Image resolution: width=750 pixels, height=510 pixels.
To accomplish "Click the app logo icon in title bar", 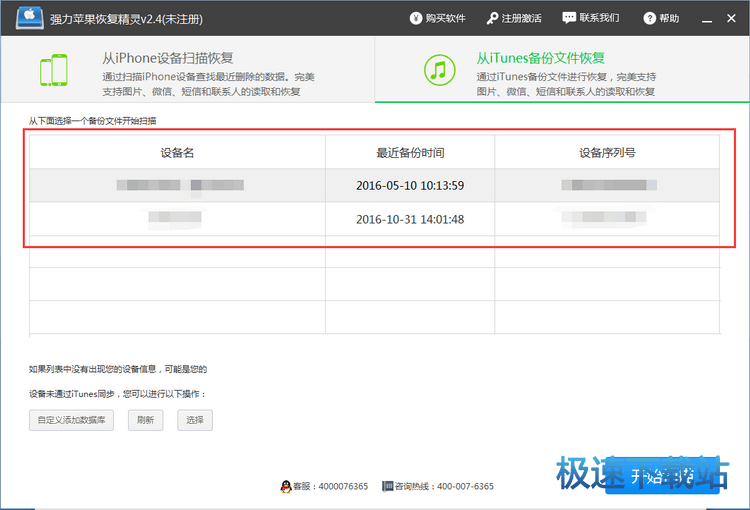I will pos(30,19).
